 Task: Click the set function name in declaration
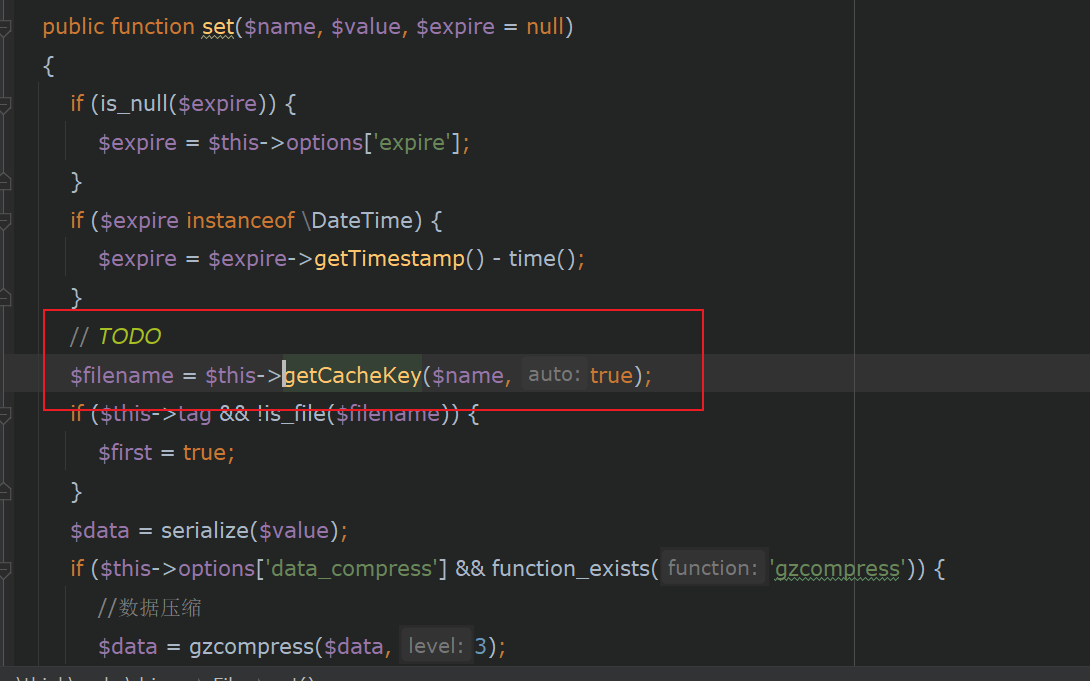218,27
